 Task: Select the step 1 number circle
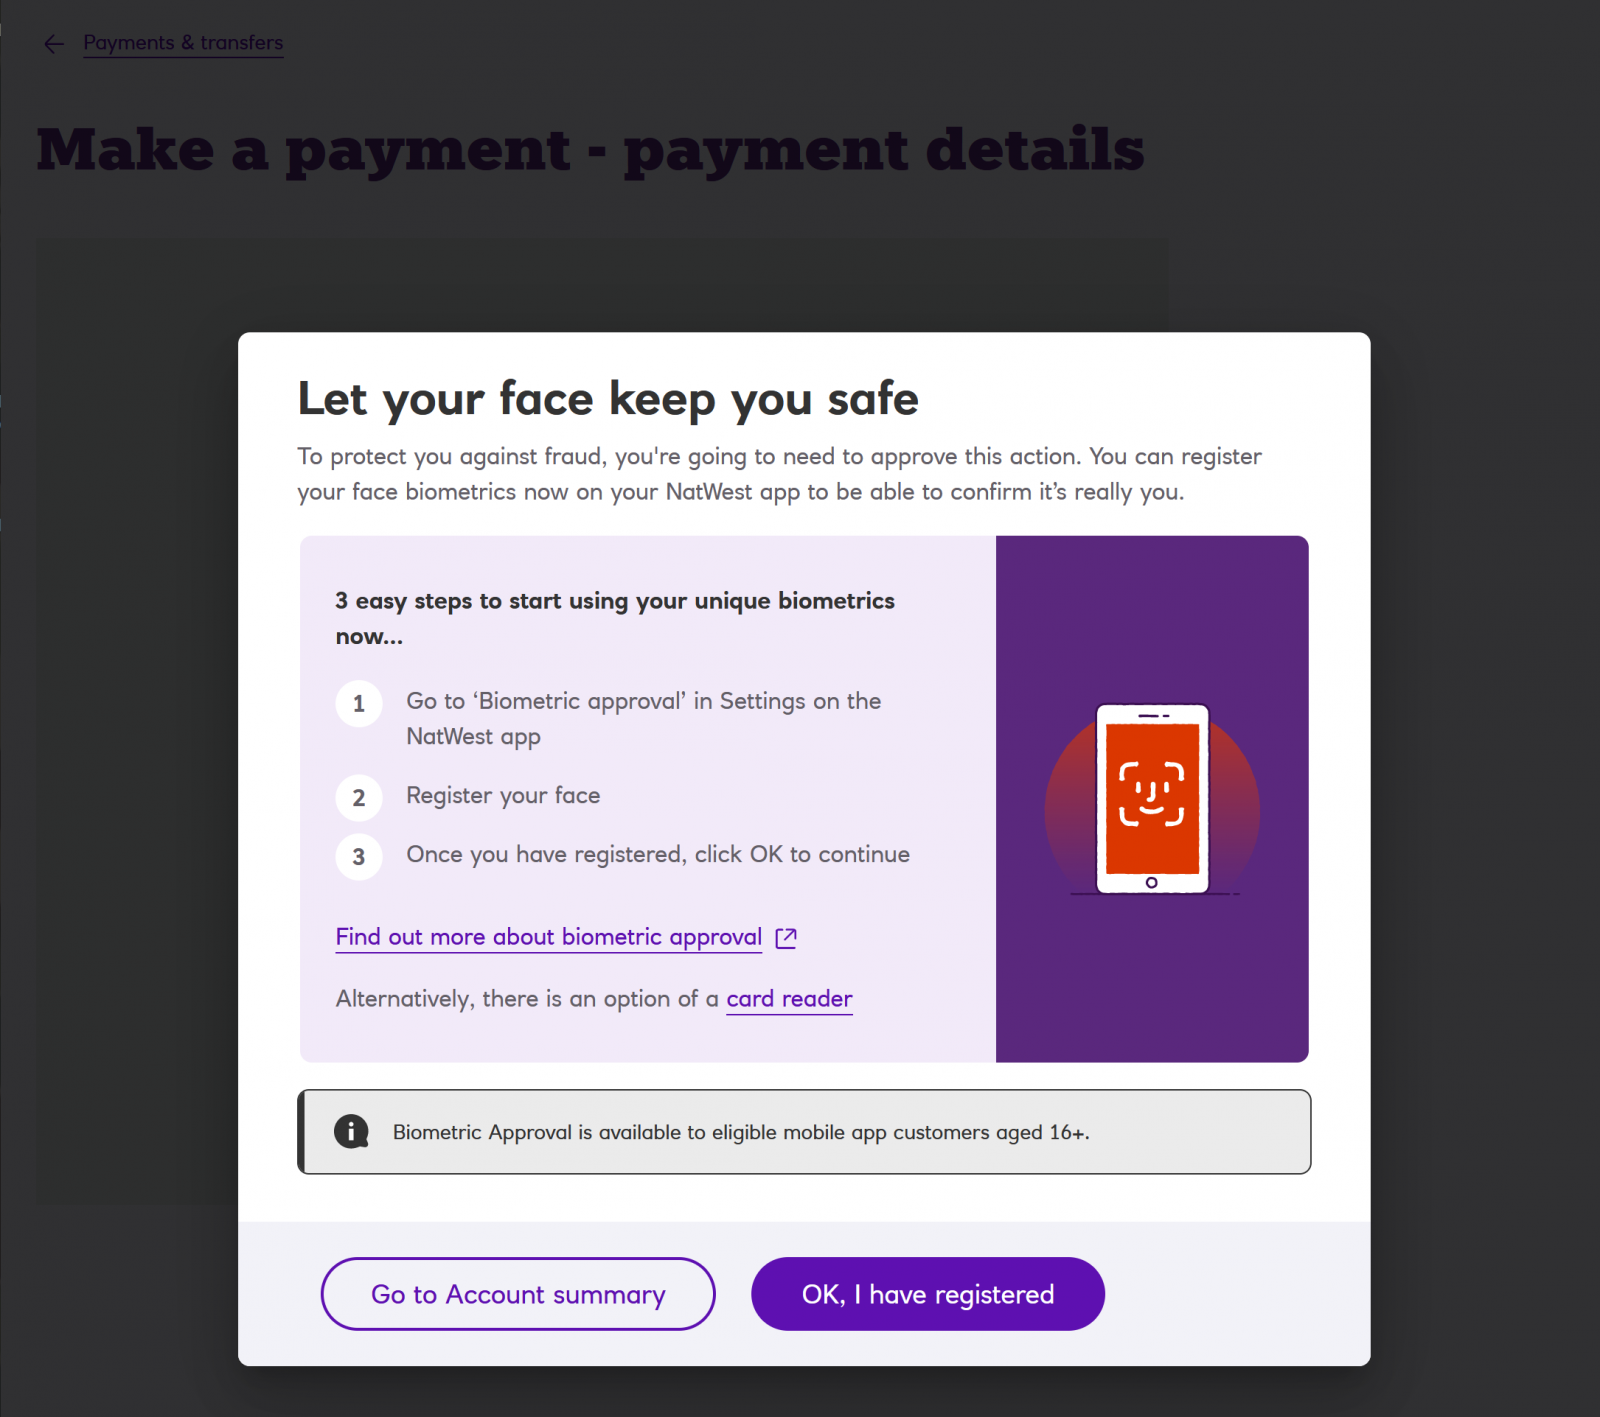[359, 704]
